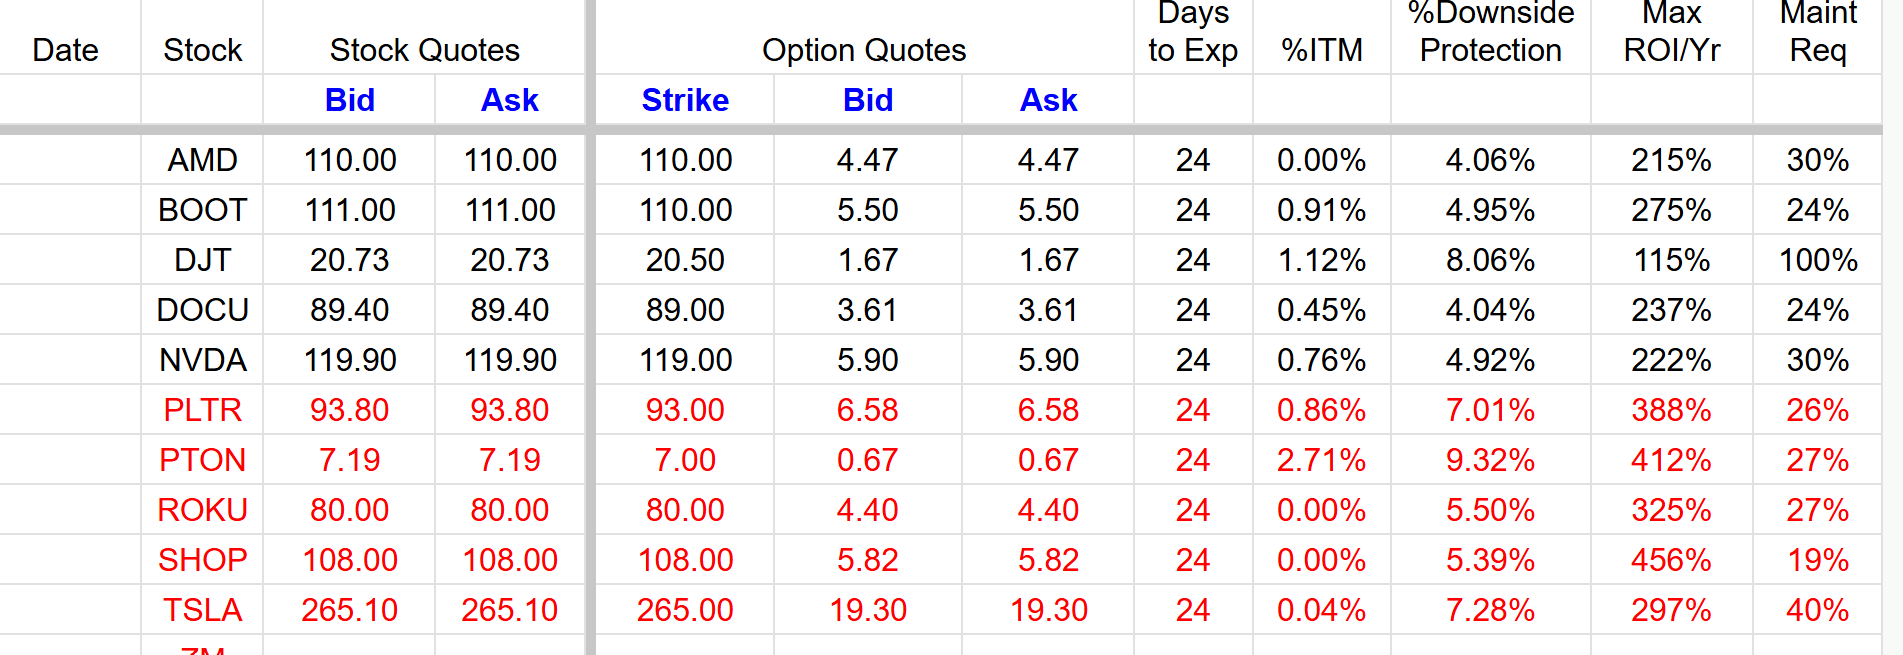Viewport: 1903px width, 655px height.
Task: Select the ROKU ticker cell
Action: [202, 510]
